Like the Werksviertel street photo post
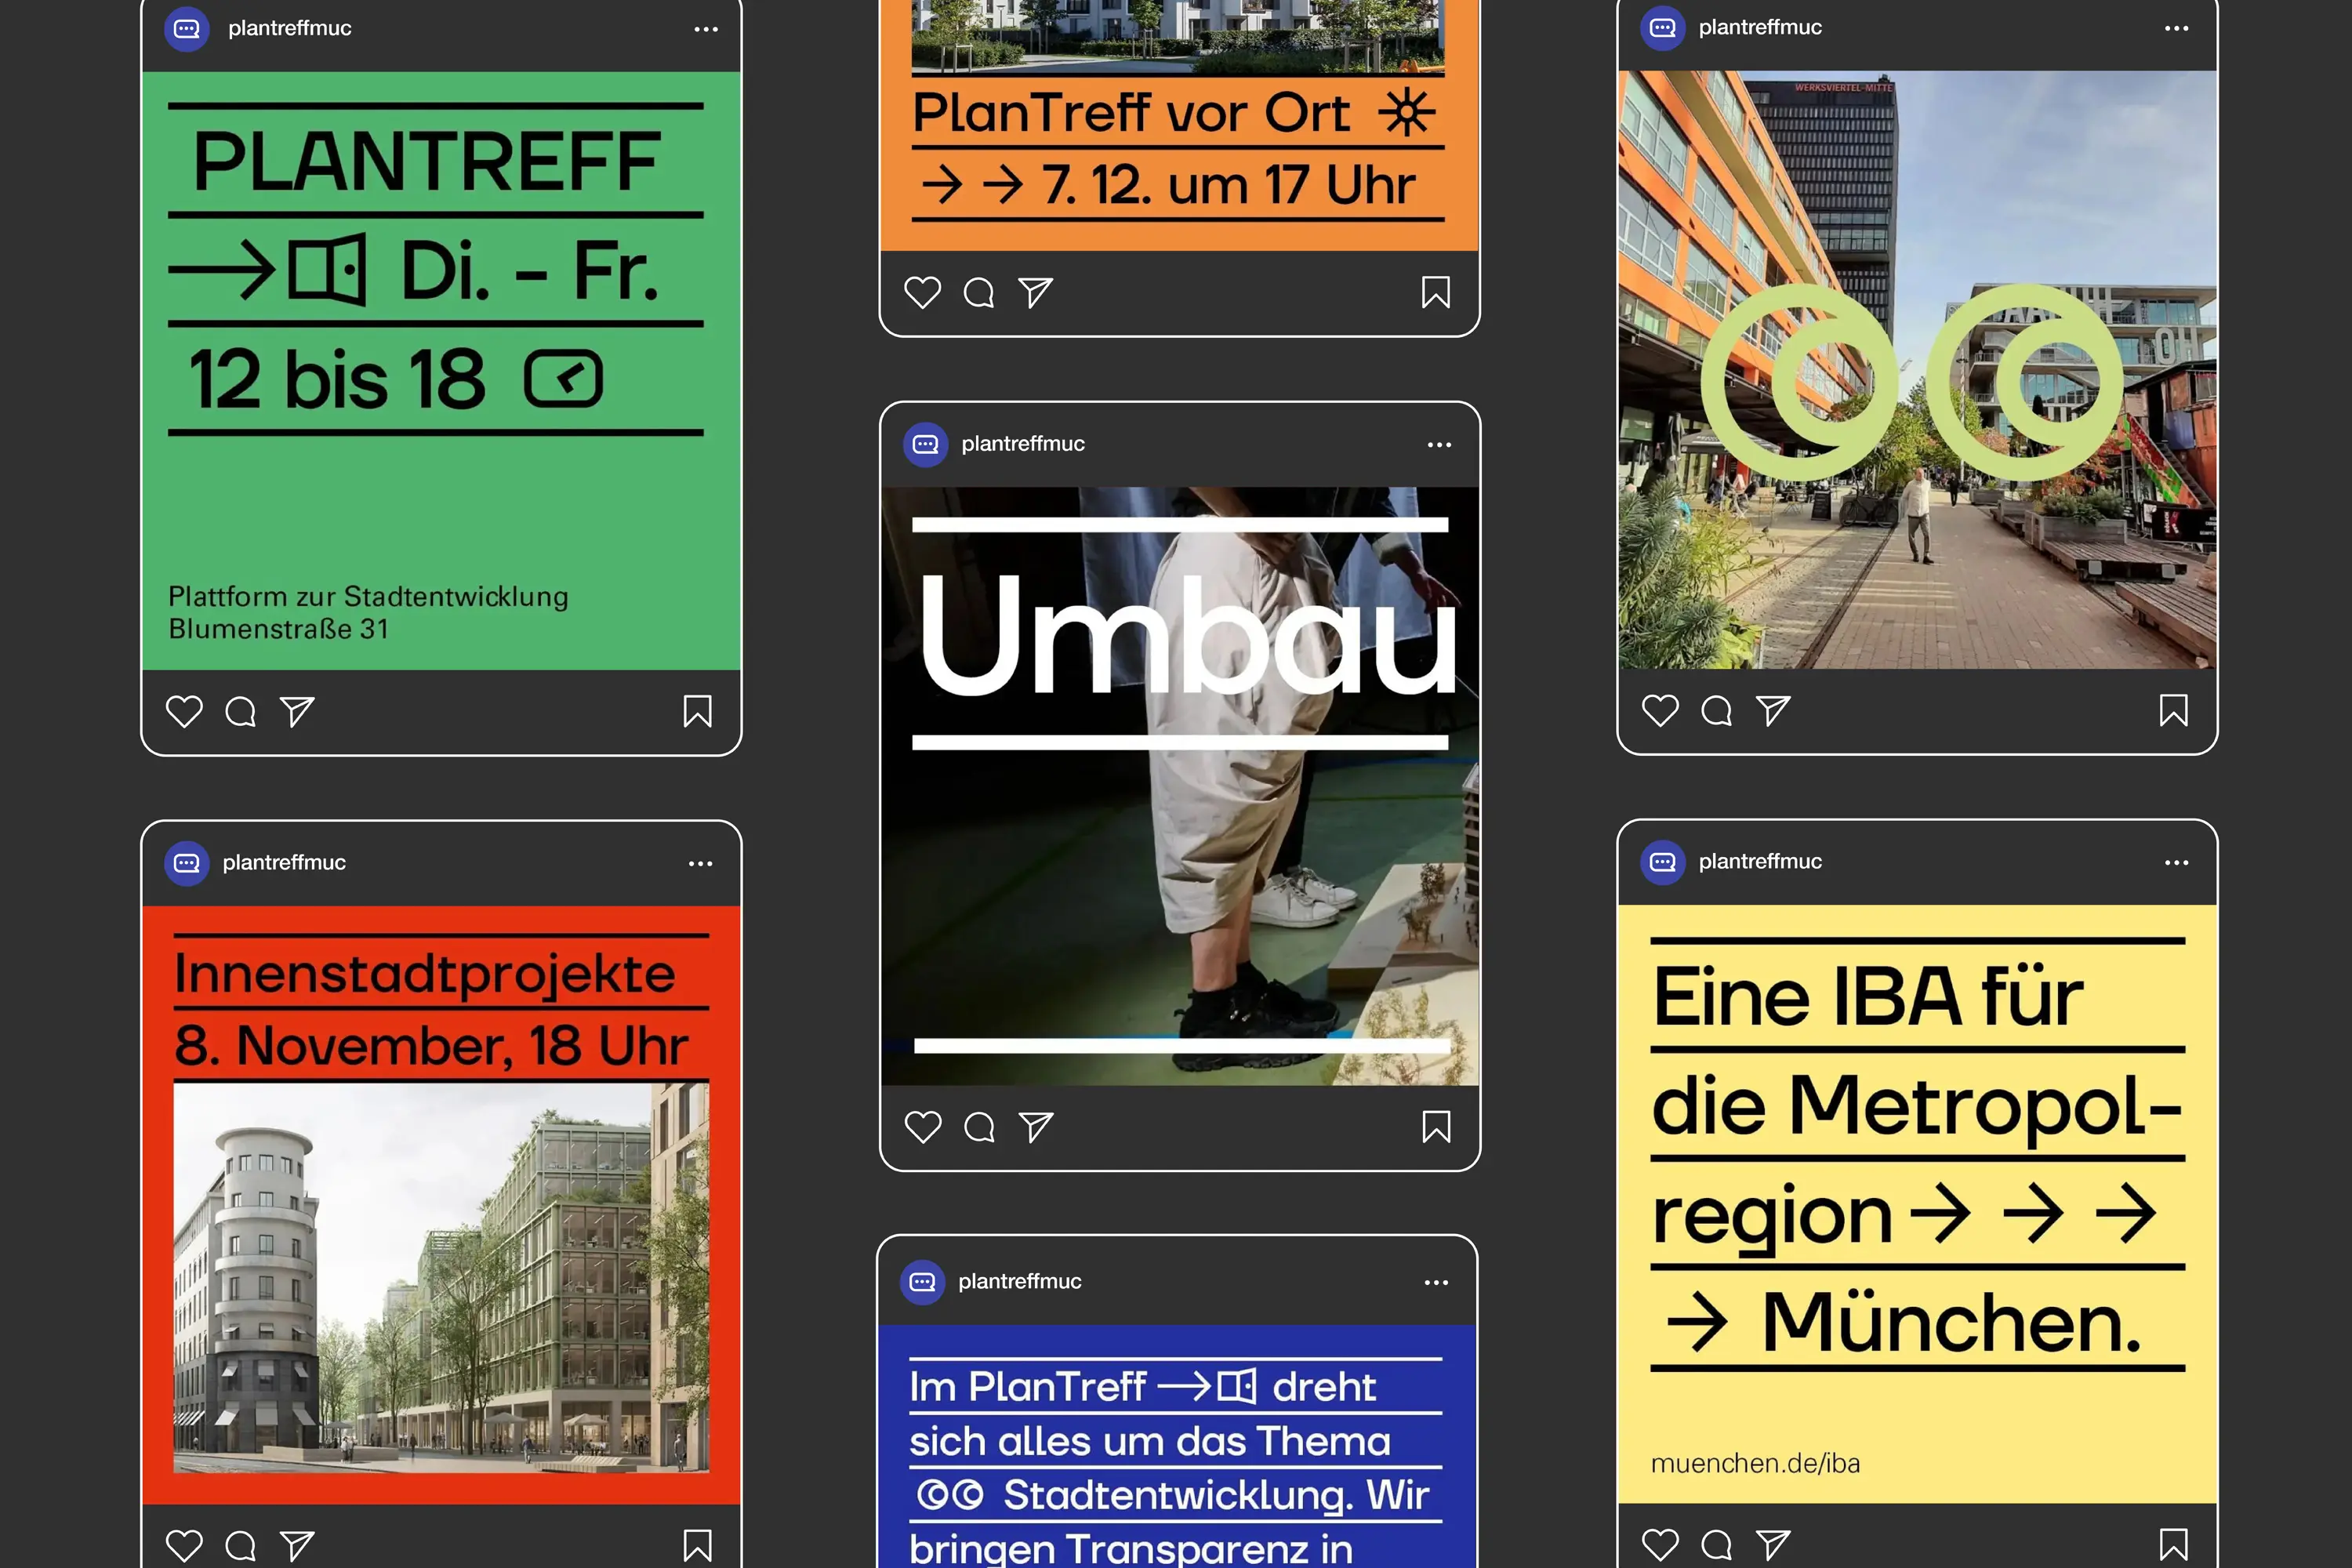 pos(1660,710)
